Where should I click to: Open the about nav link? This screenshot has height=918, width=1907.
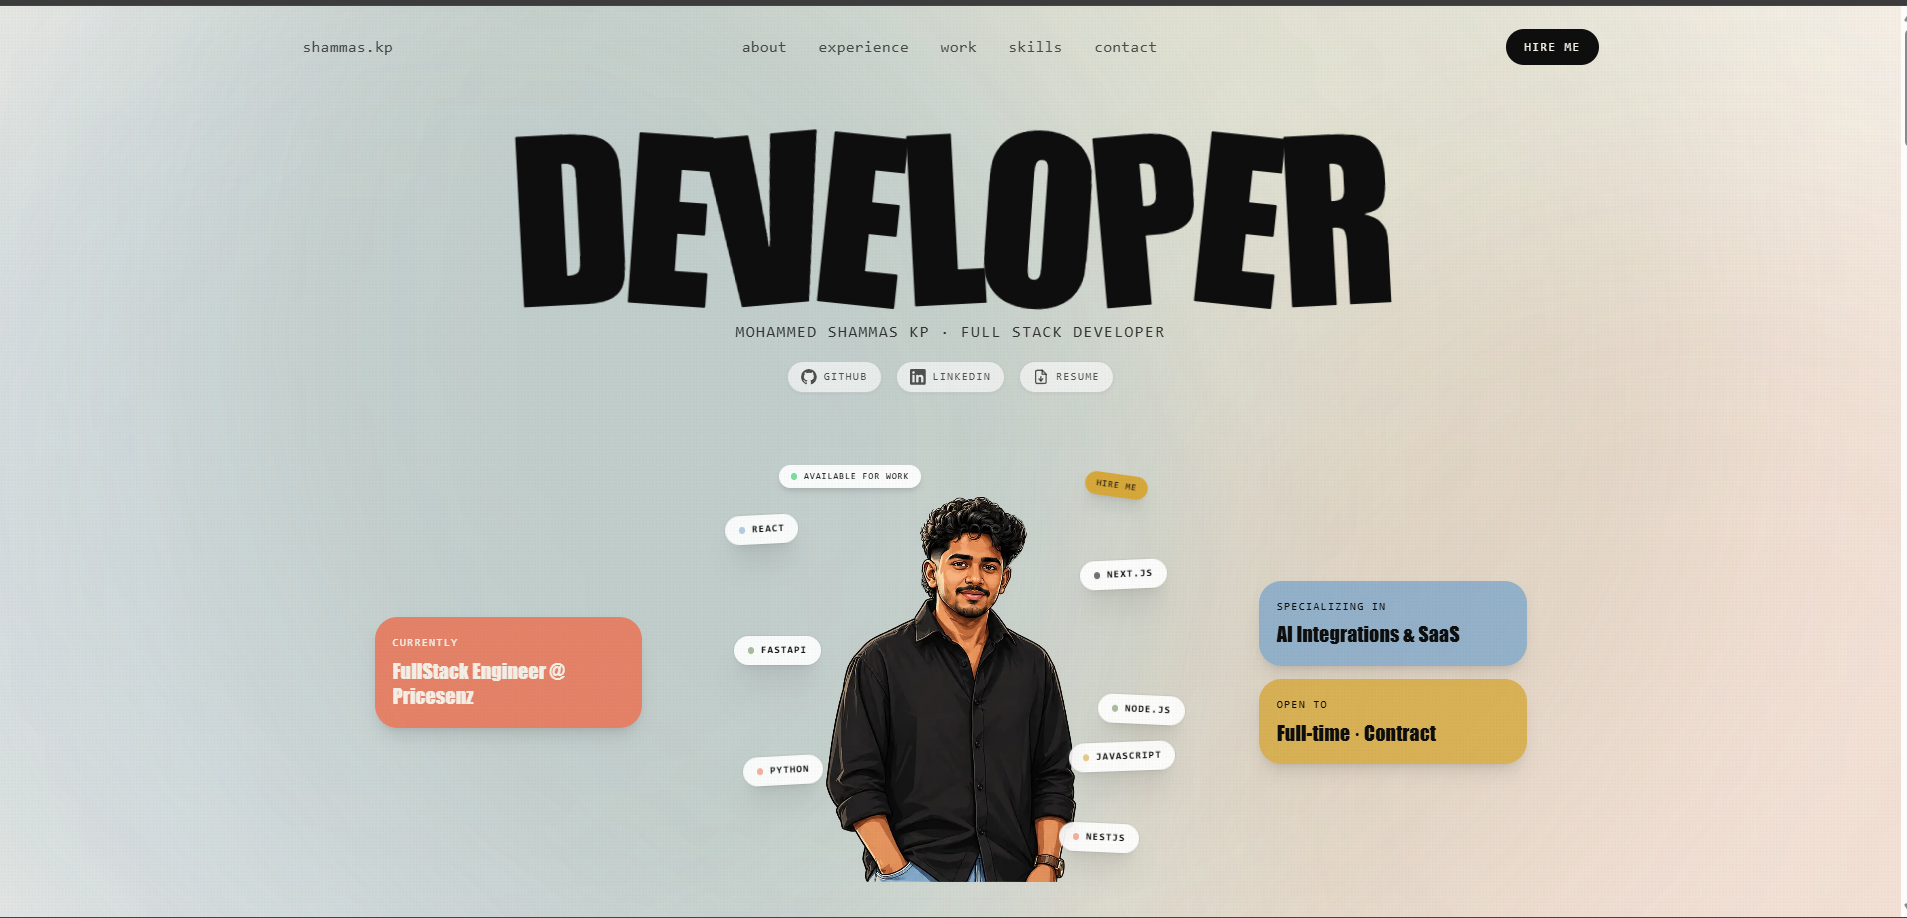click(x=764, y=47)
